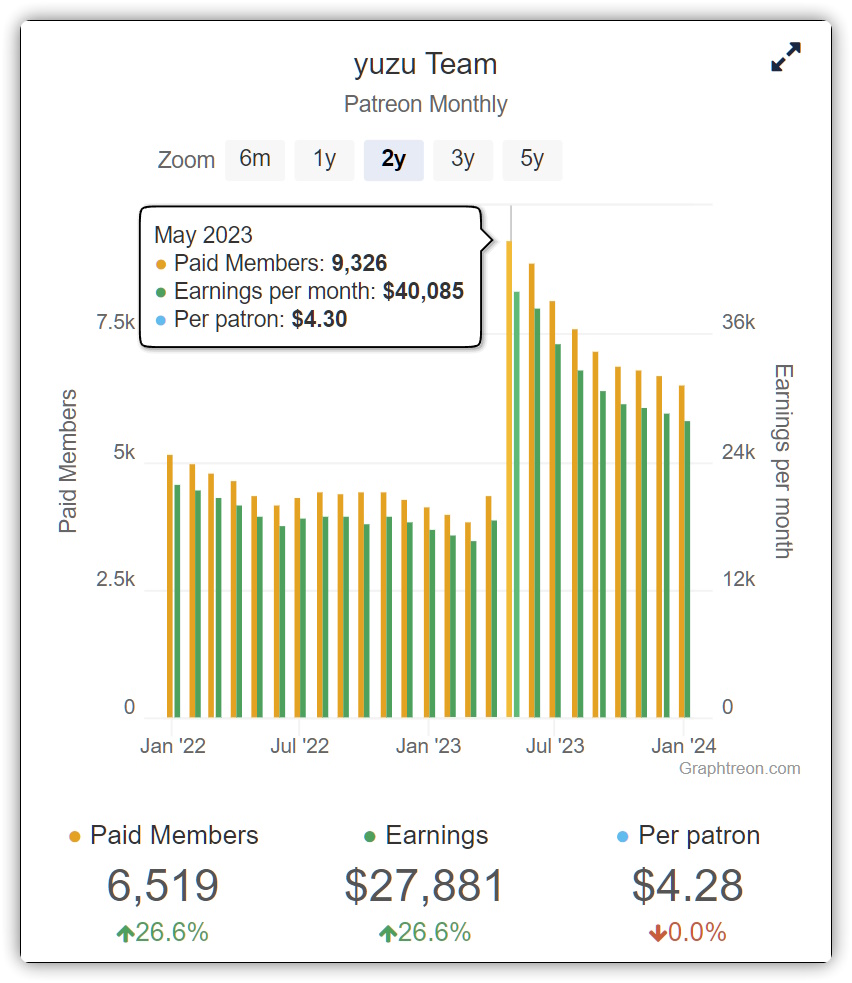Viewport: 852px width, 983px height.
Task: Click the January 2022 orange bar
Action: (x=170, y=586)
